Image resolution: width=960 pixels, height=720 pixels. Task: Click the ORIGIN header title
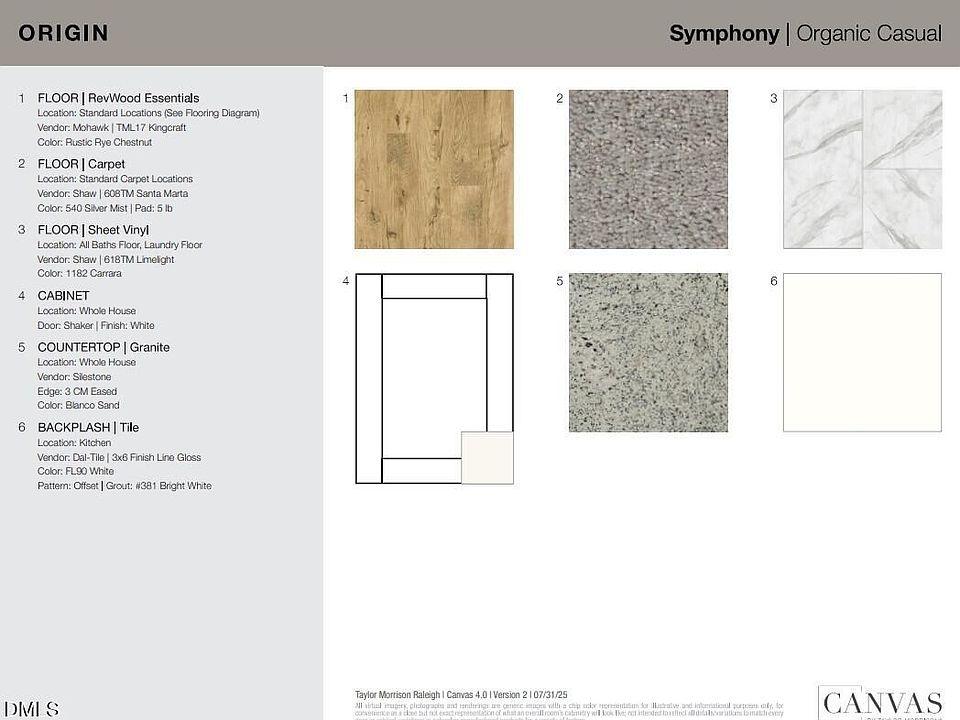pos(63,33)
